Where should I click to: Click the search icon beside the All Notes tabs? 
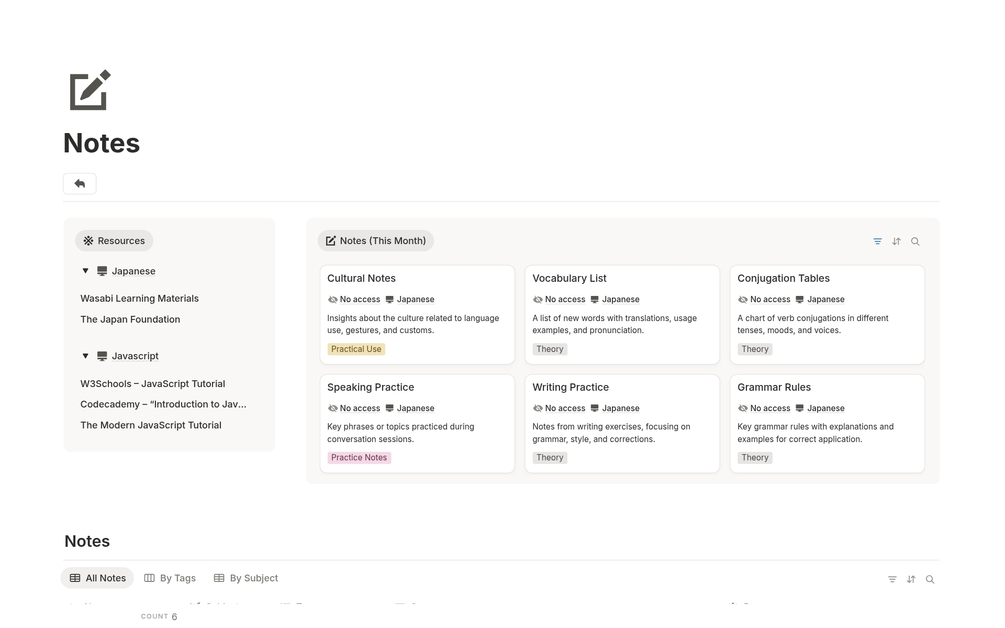(x=930, y=580)
